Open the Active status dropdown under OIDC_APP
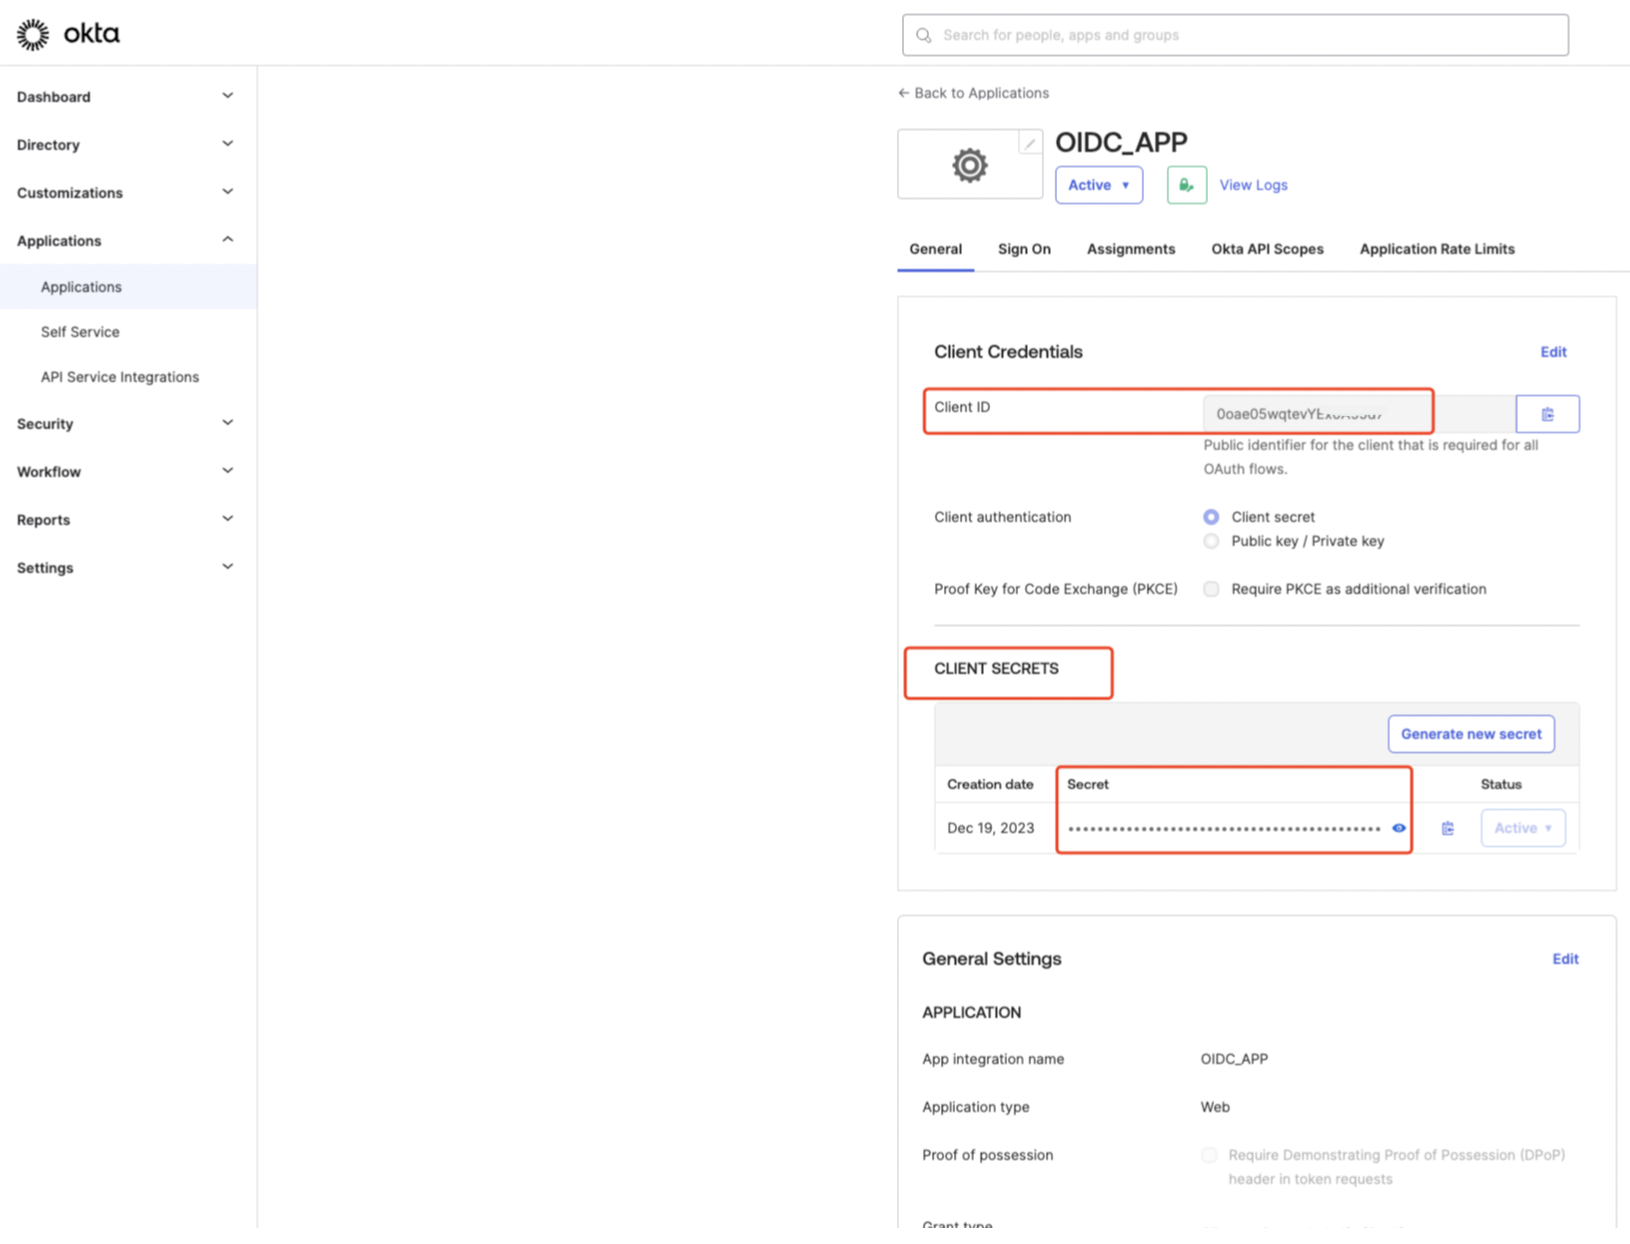1630x1244 pixels. point(1098,185)
